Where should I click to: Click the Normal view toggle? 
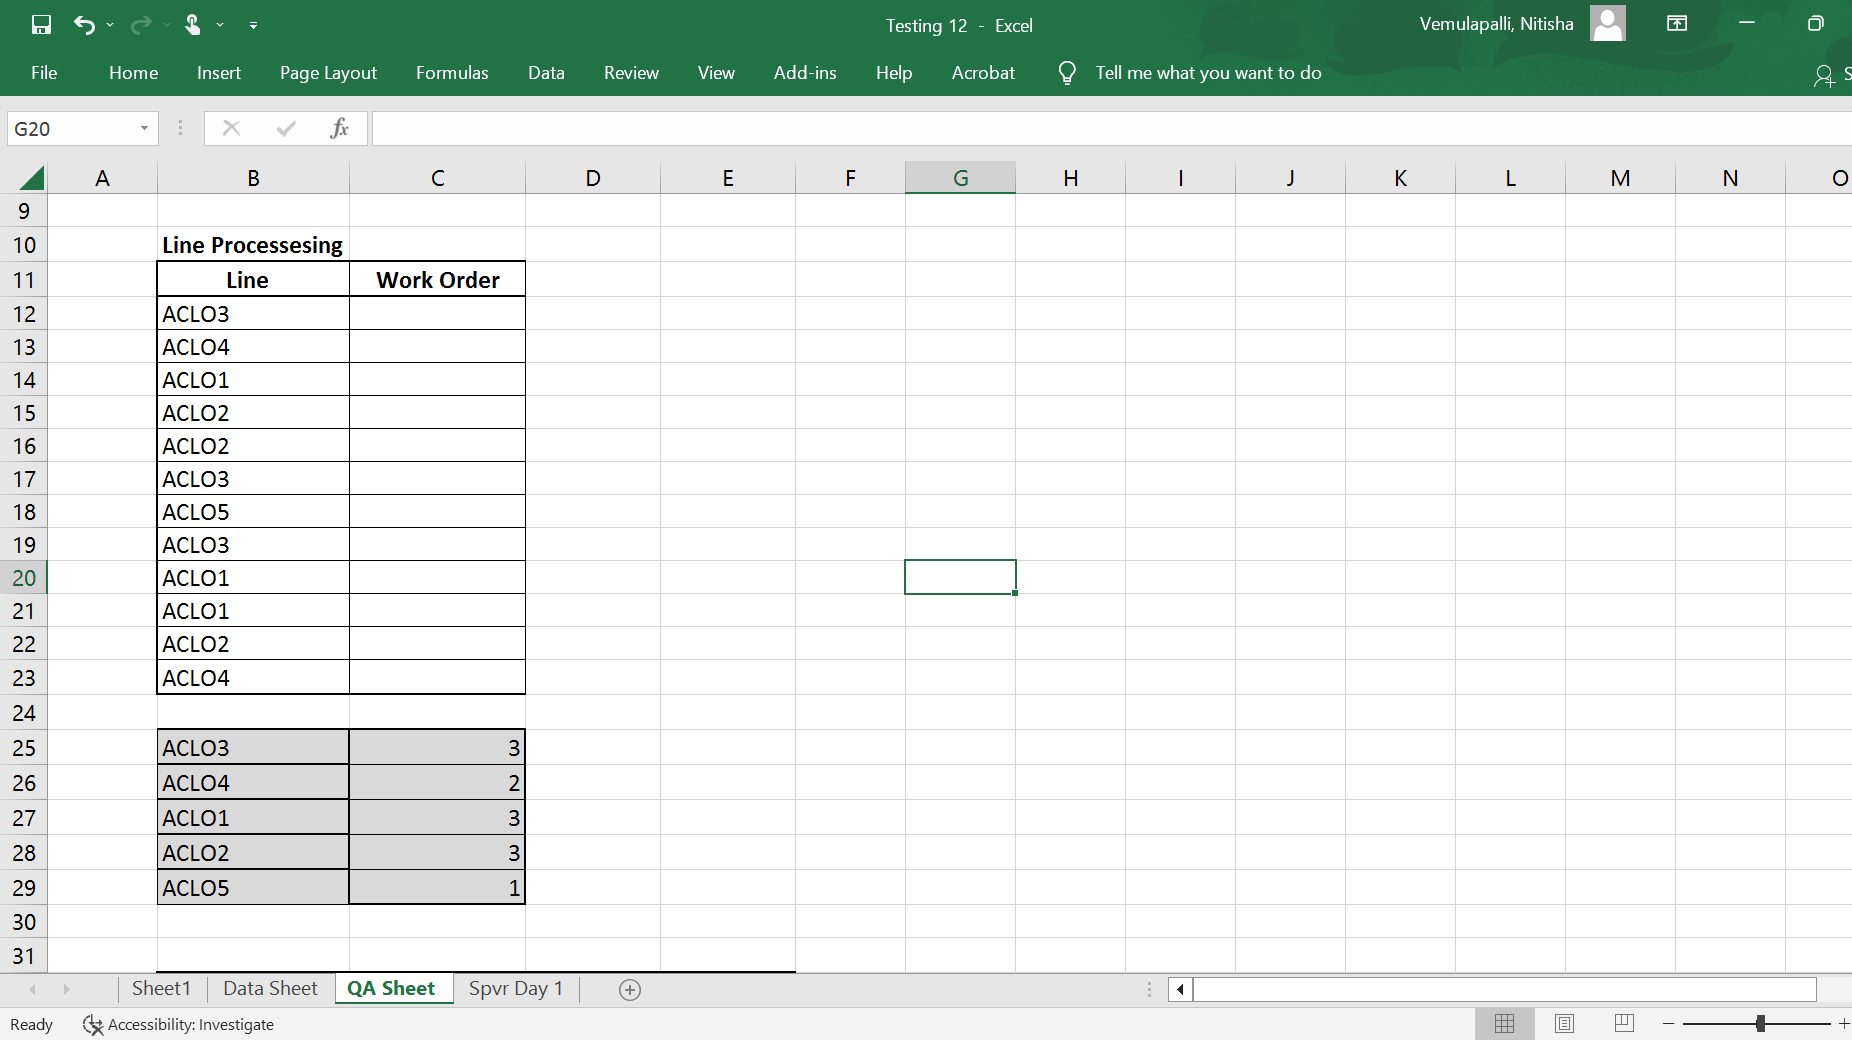tap(1504, 1023)
